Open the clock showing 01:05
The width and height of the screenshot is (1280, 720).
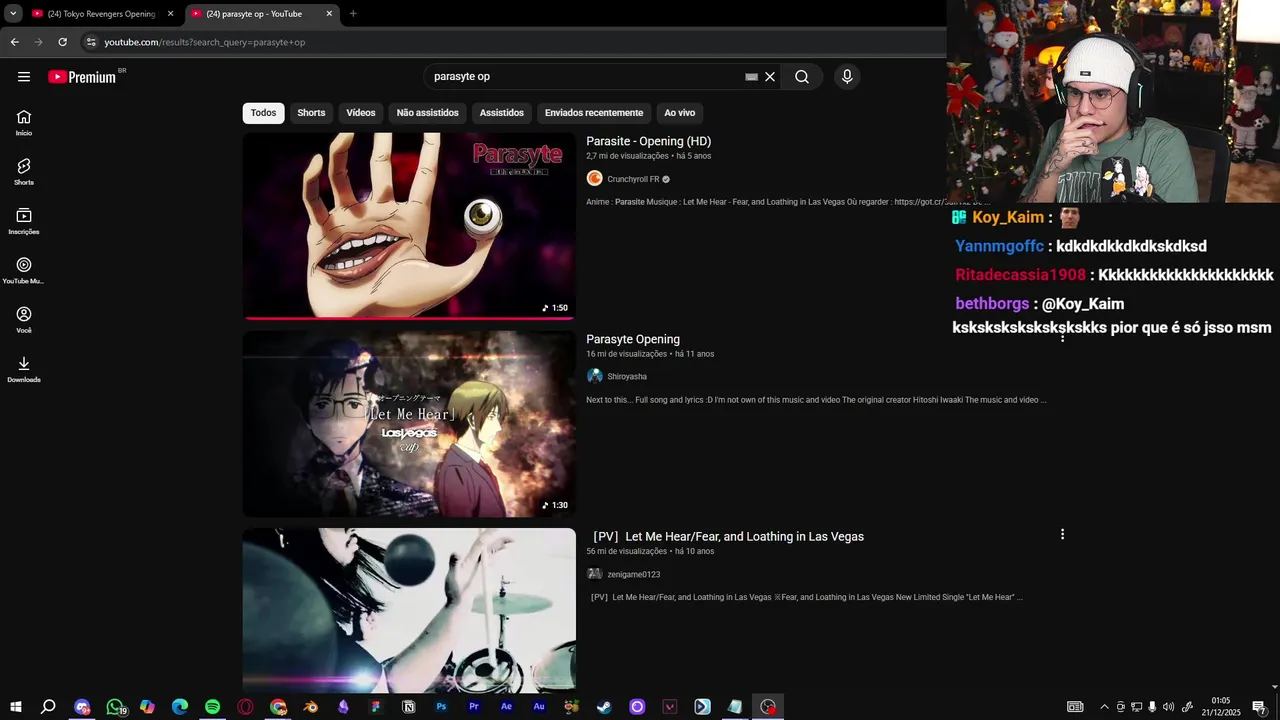tap(1221, 707)
